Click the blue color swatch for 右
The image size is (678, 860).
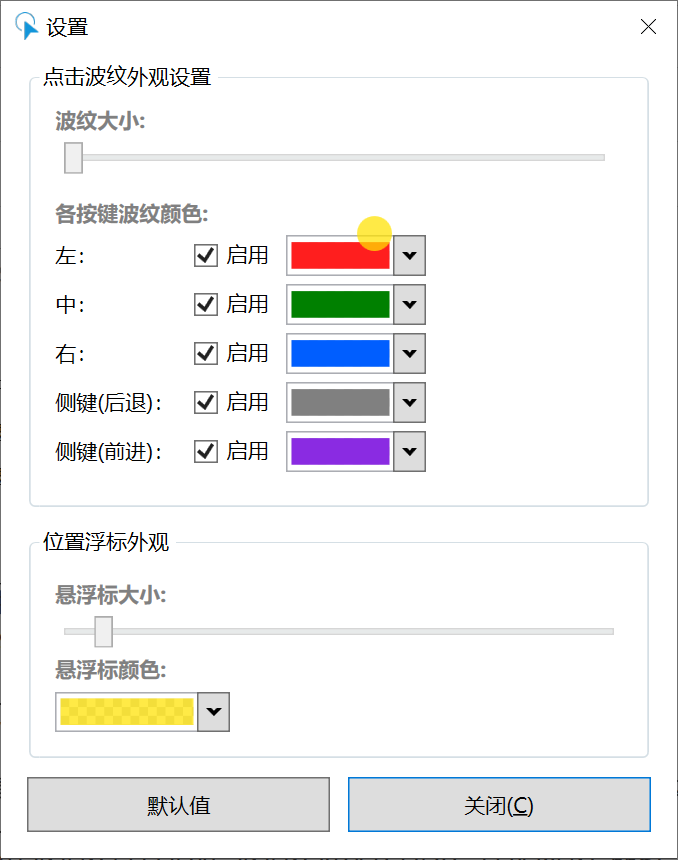(340, 353)
